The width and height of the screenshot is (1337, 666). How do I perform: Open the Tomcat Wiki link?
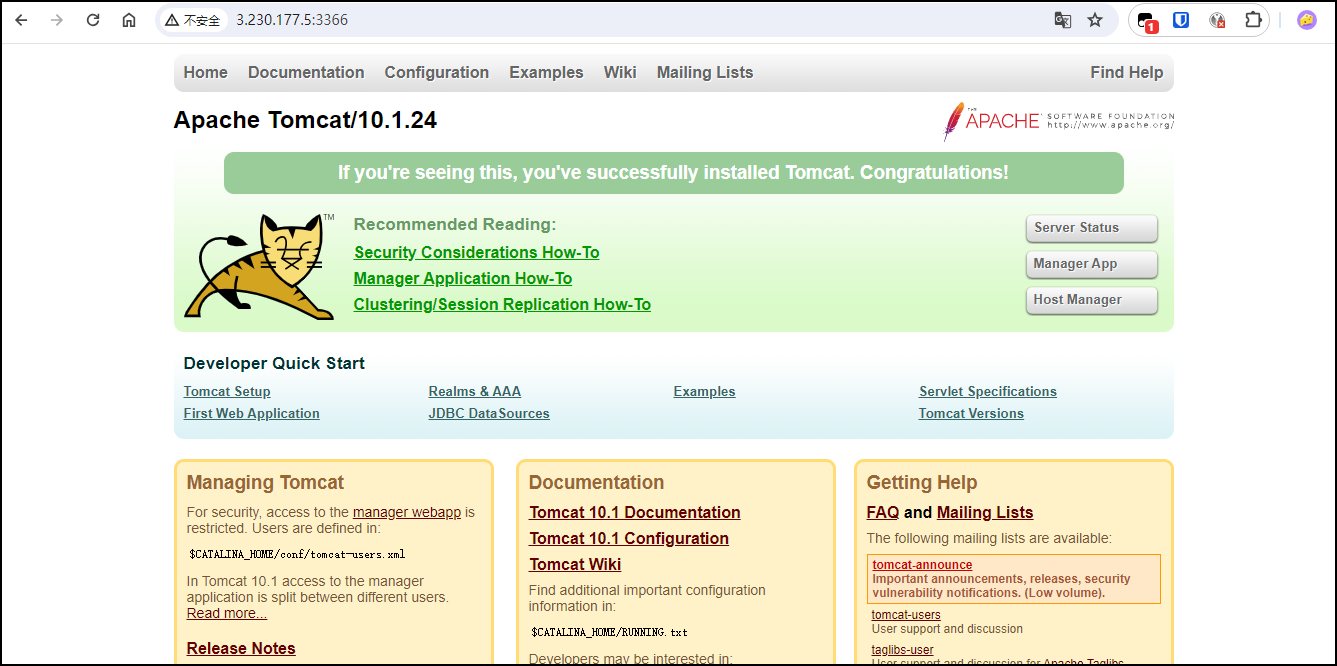click(575, 564)
